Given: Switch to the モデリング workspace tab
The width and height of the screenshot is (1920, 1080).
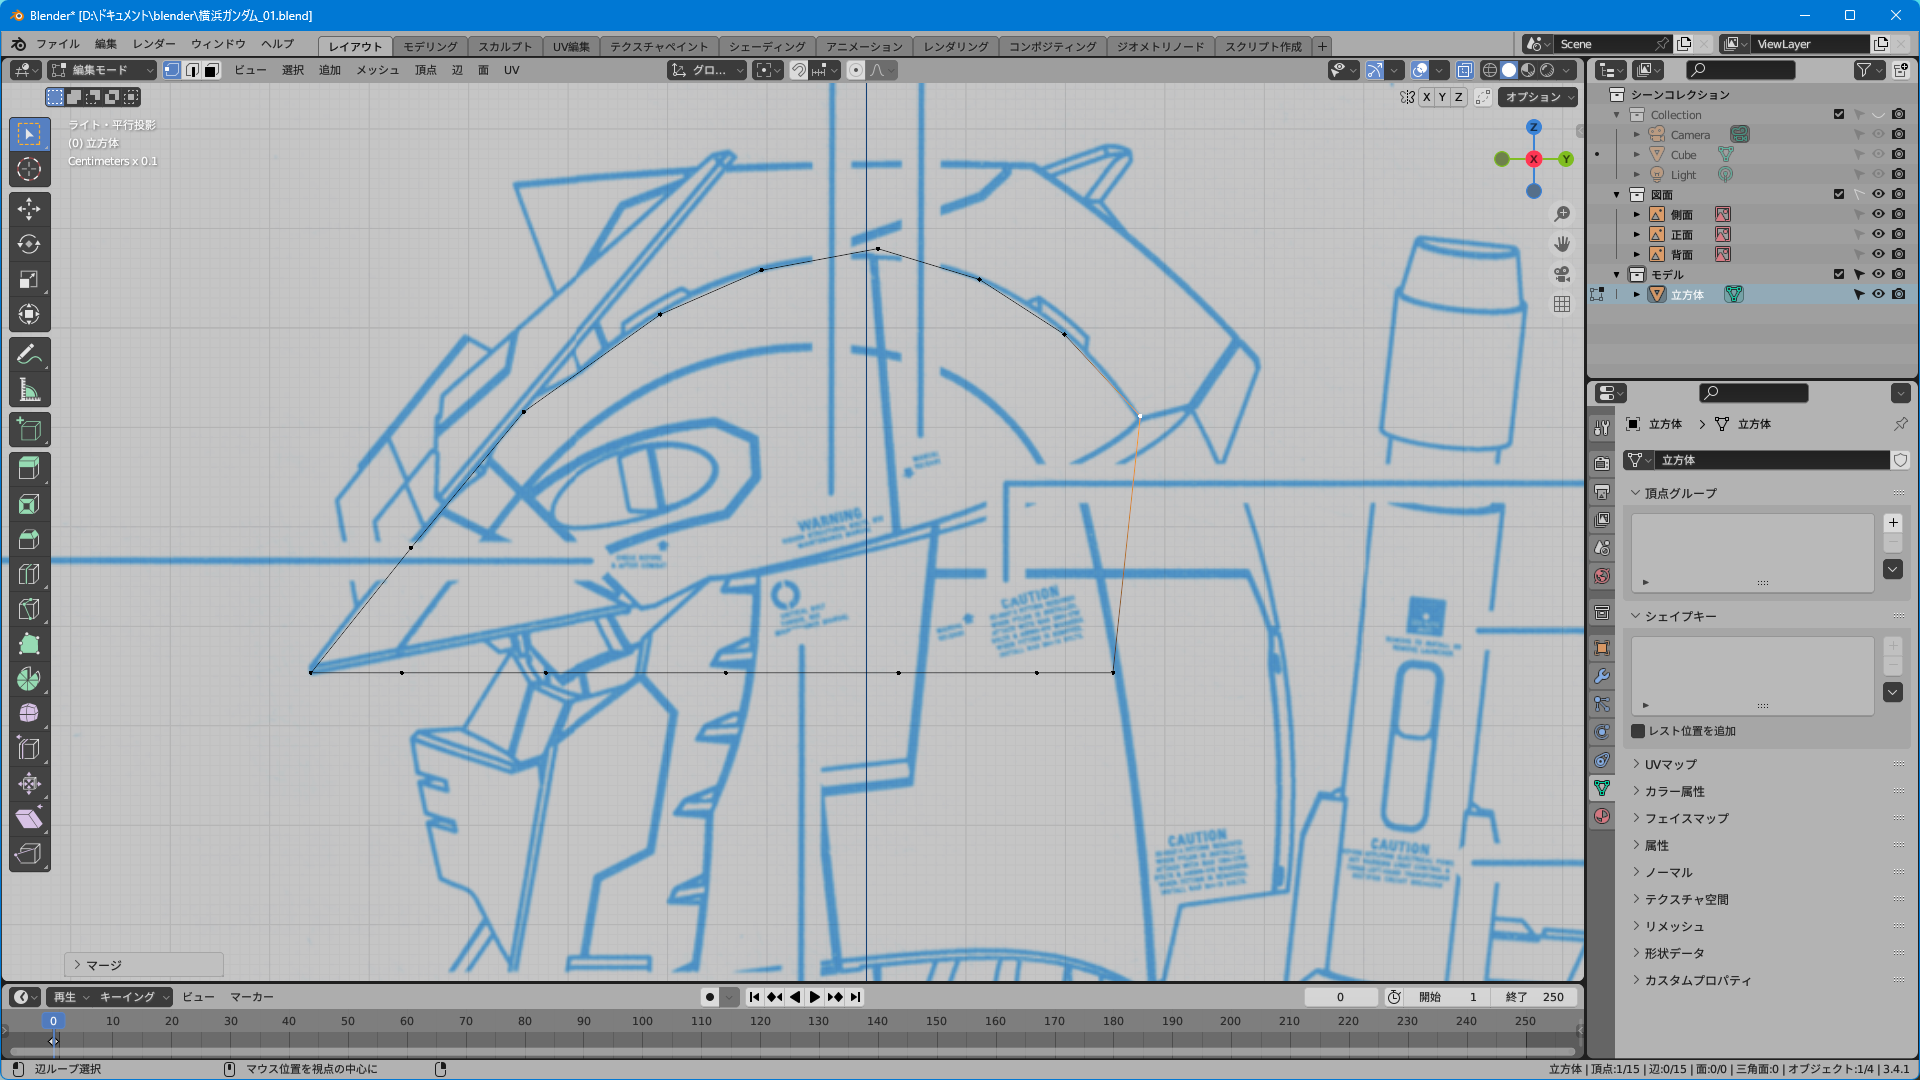Looking at the screenshot, I should point(430,46).
